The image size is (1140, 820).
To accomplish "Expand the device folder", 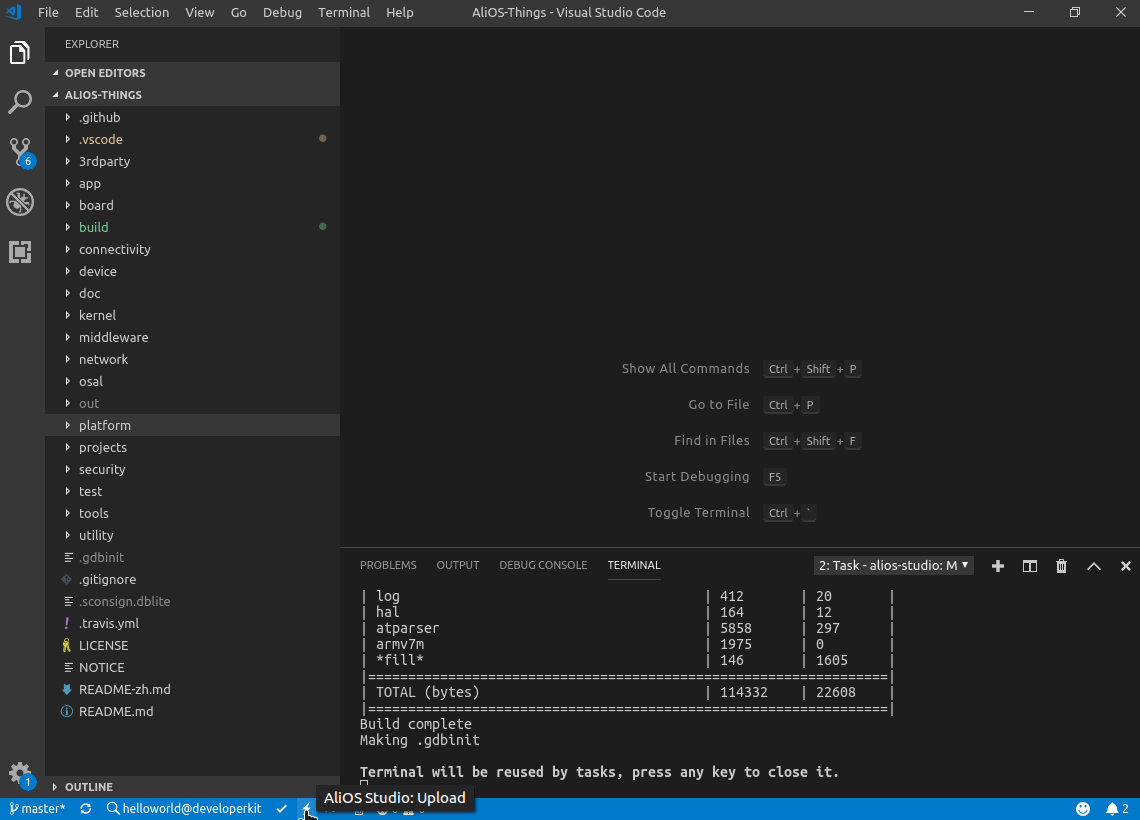I will [x=193, y=271].
